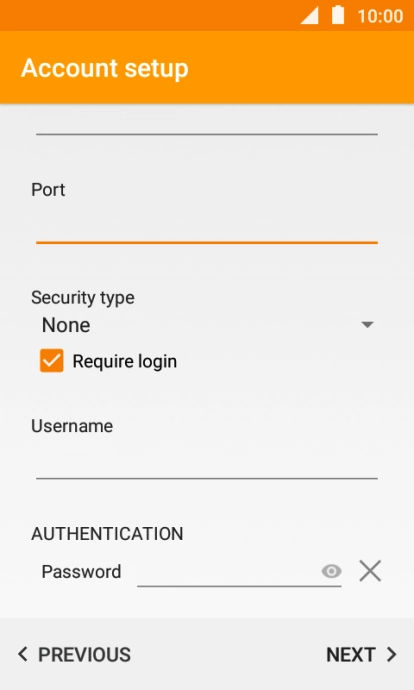Select the None security type value
414x690 pixels.
click(x=66, y=325)
